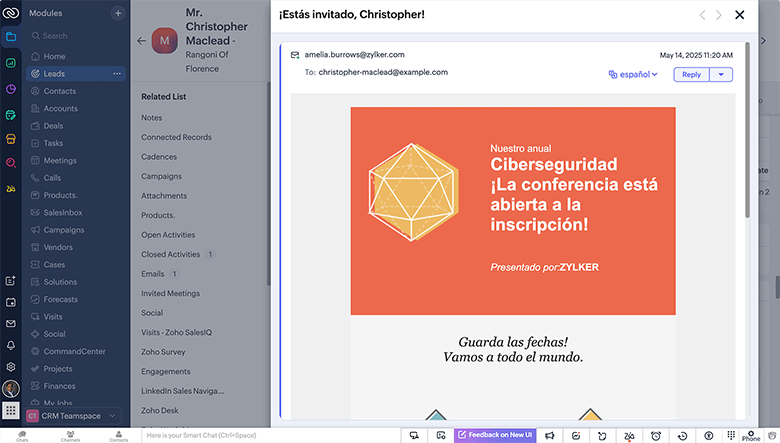This screenshot has width=780, height=443.
Task: Open the Phone dialer in bottom bar
Action: point(751,436)
